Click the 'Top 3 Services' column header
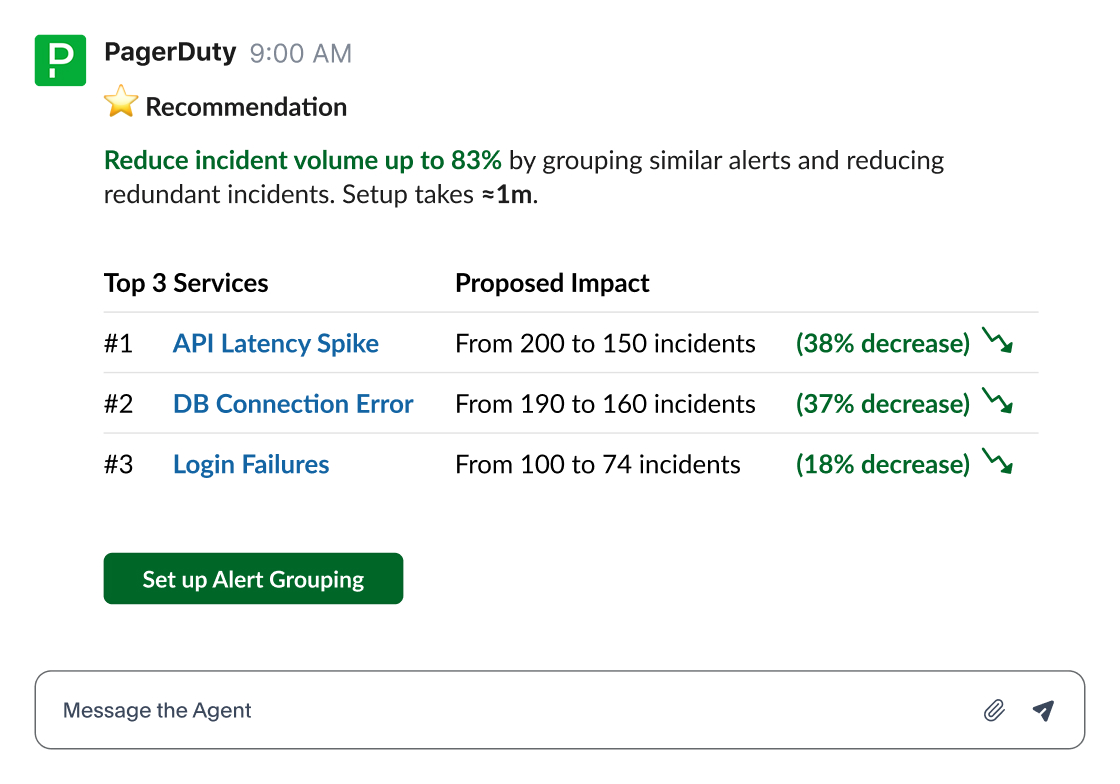Screen dimensions: 1120x784 click(186, 283)
